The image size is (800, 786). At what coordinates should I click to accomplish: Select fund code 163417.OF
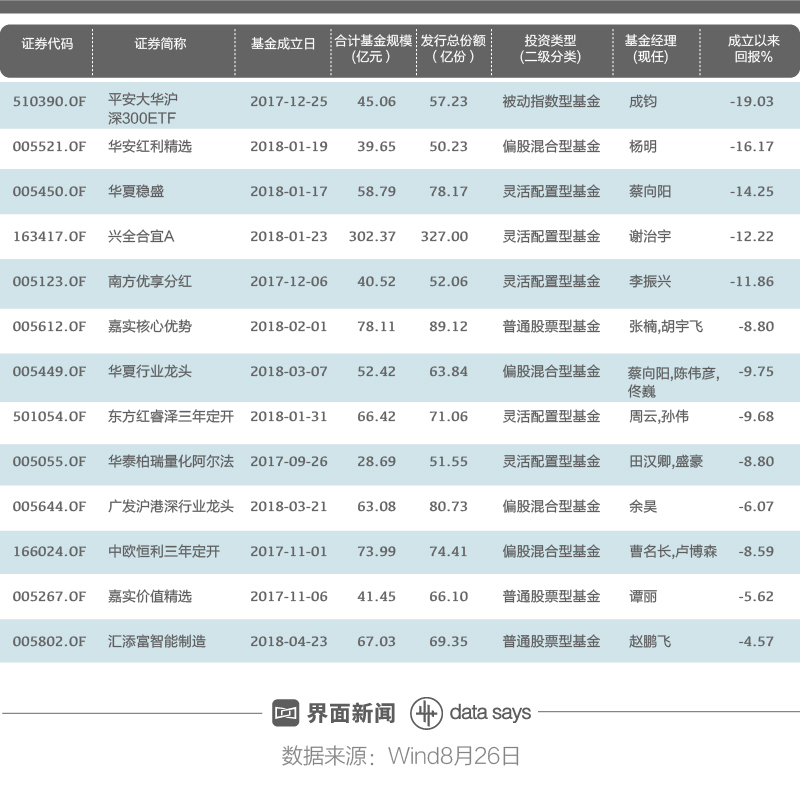click(49, 237)
